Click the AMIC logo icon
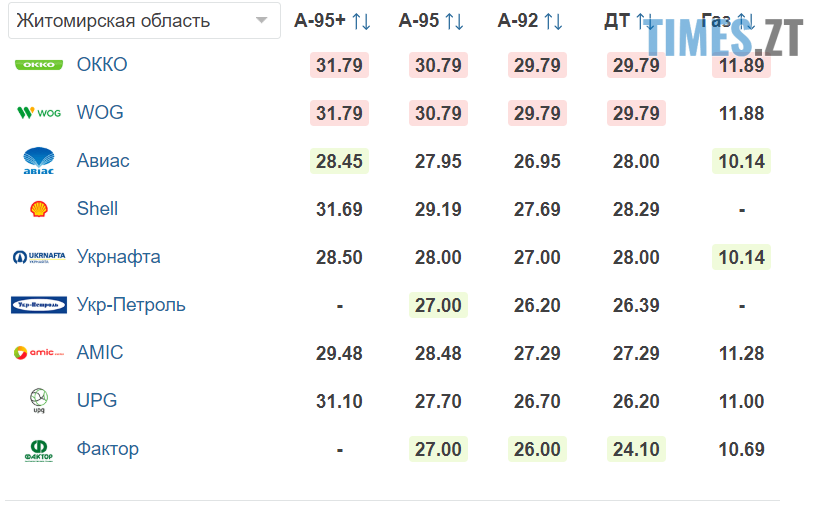831x505 pixels. (39, 353)
